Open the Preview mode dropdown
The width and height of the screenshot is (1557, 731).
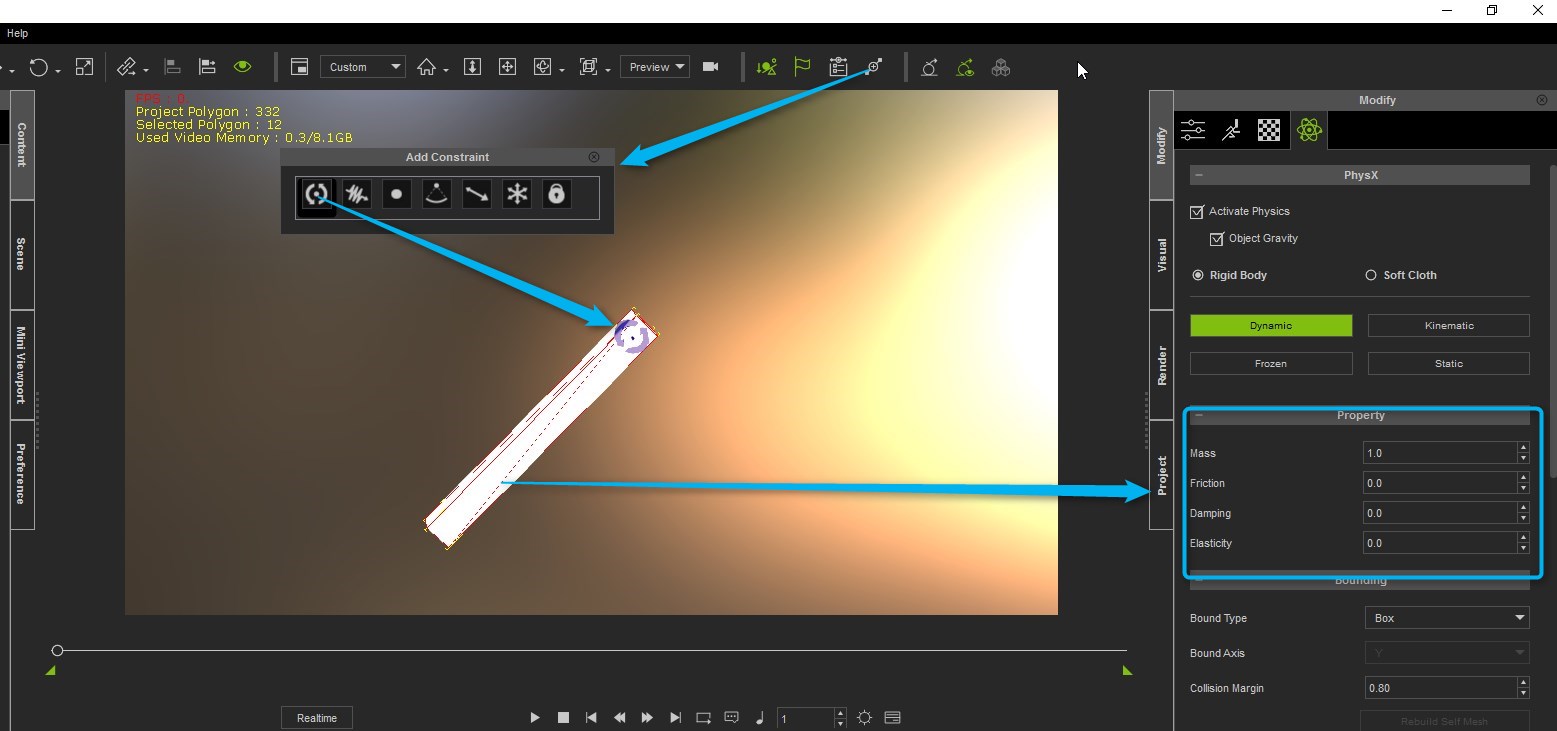(x=655, y=67)
